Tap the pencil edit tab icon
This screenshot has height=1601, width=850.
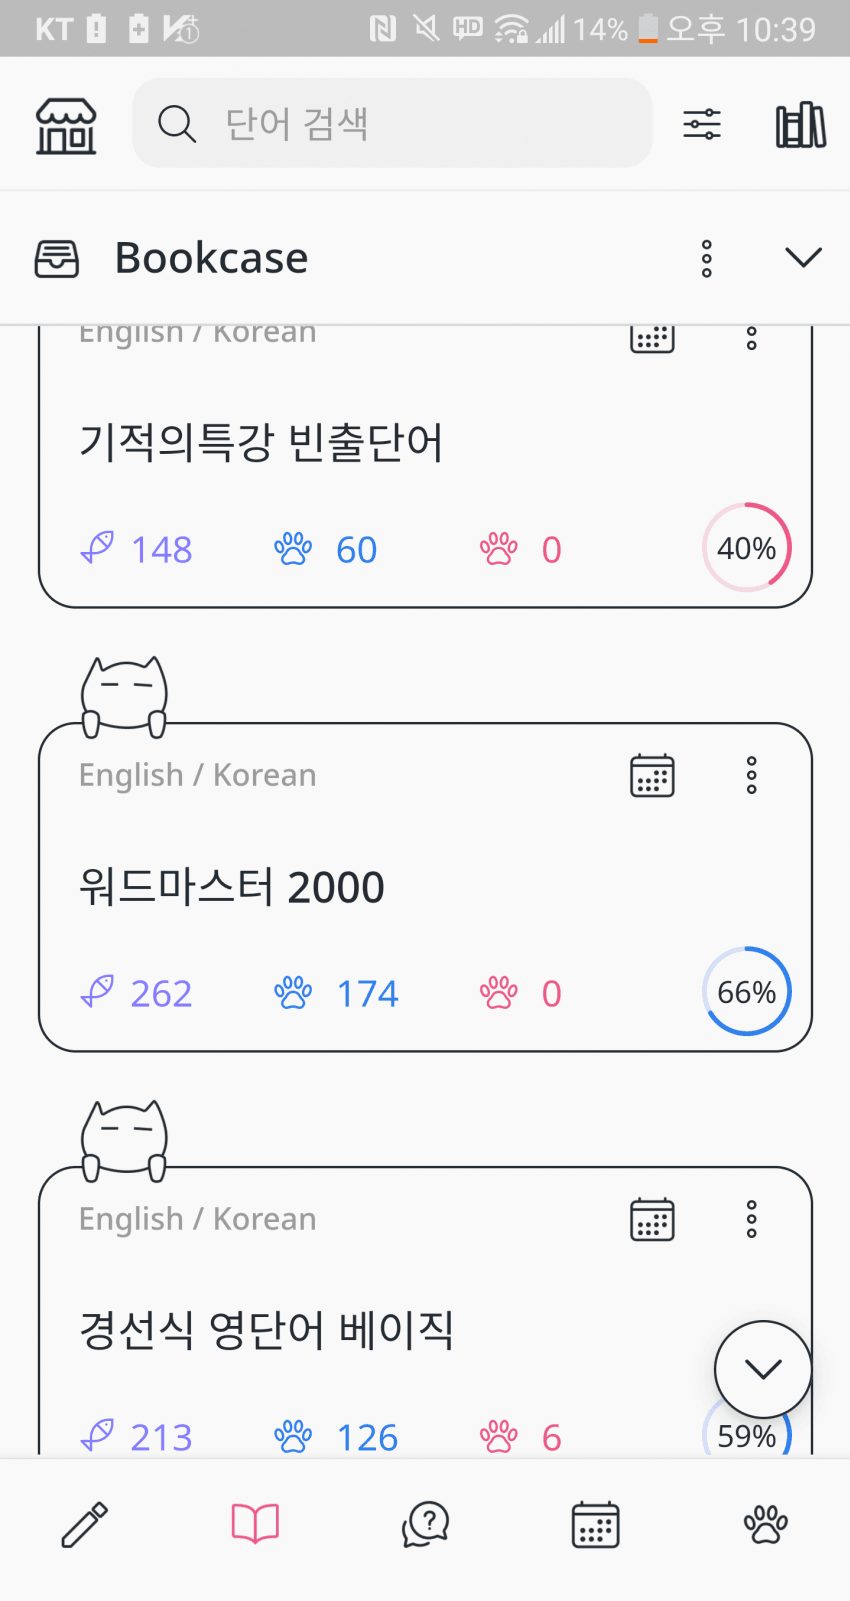[x=85, y=1525]
